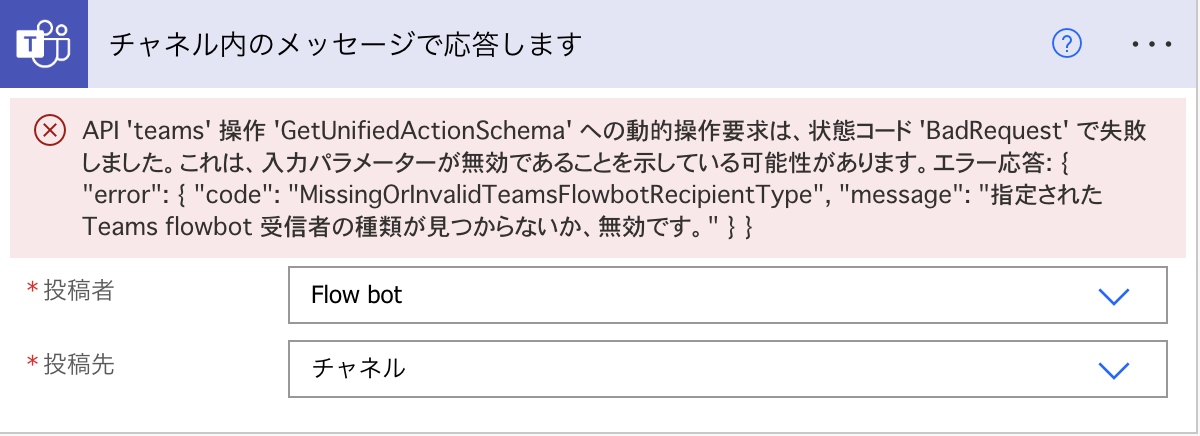Open the チャネル combo box field

click(x=727, y=369)
